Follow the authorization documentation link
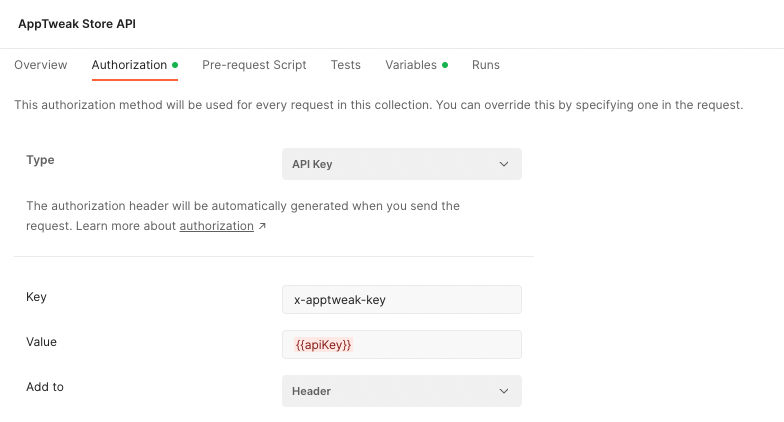The image size is (784, 422). [x=216, y=226]
